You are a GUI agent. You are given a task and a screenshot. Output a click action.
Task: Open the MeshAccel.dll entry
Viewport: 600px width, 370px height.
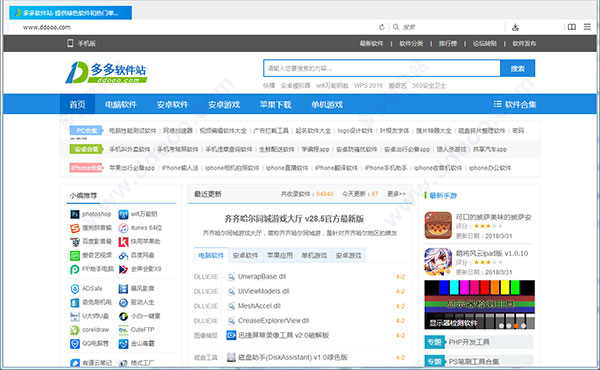[x=259, y=306]
